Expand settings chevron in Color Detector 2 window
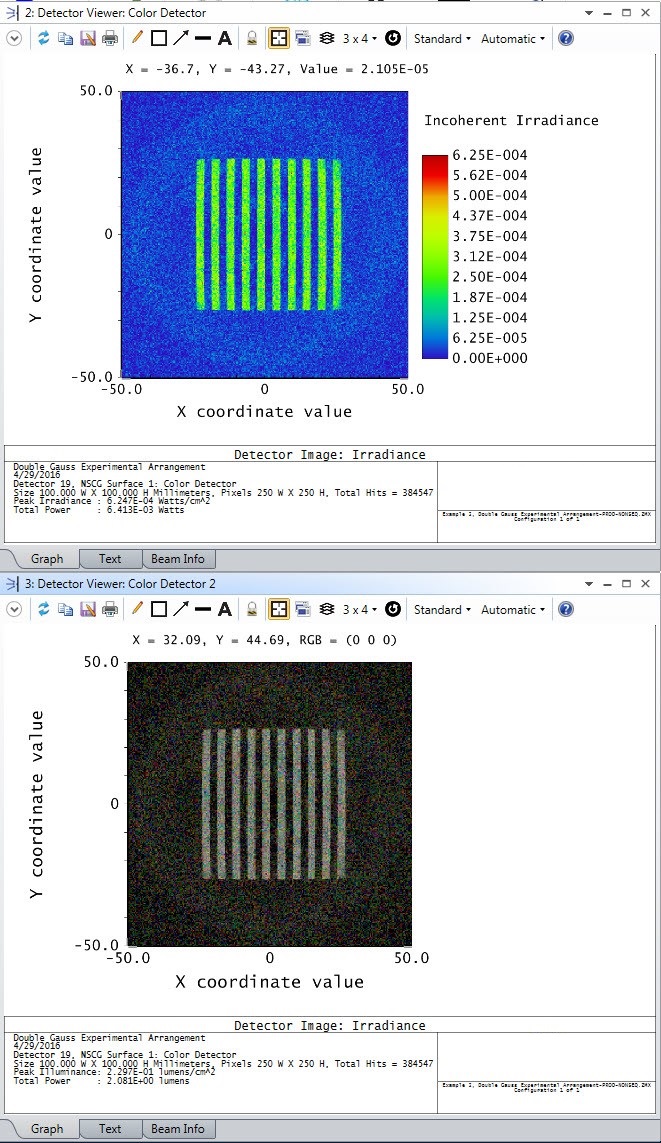The image size is (661, 1143). point(14,609)
